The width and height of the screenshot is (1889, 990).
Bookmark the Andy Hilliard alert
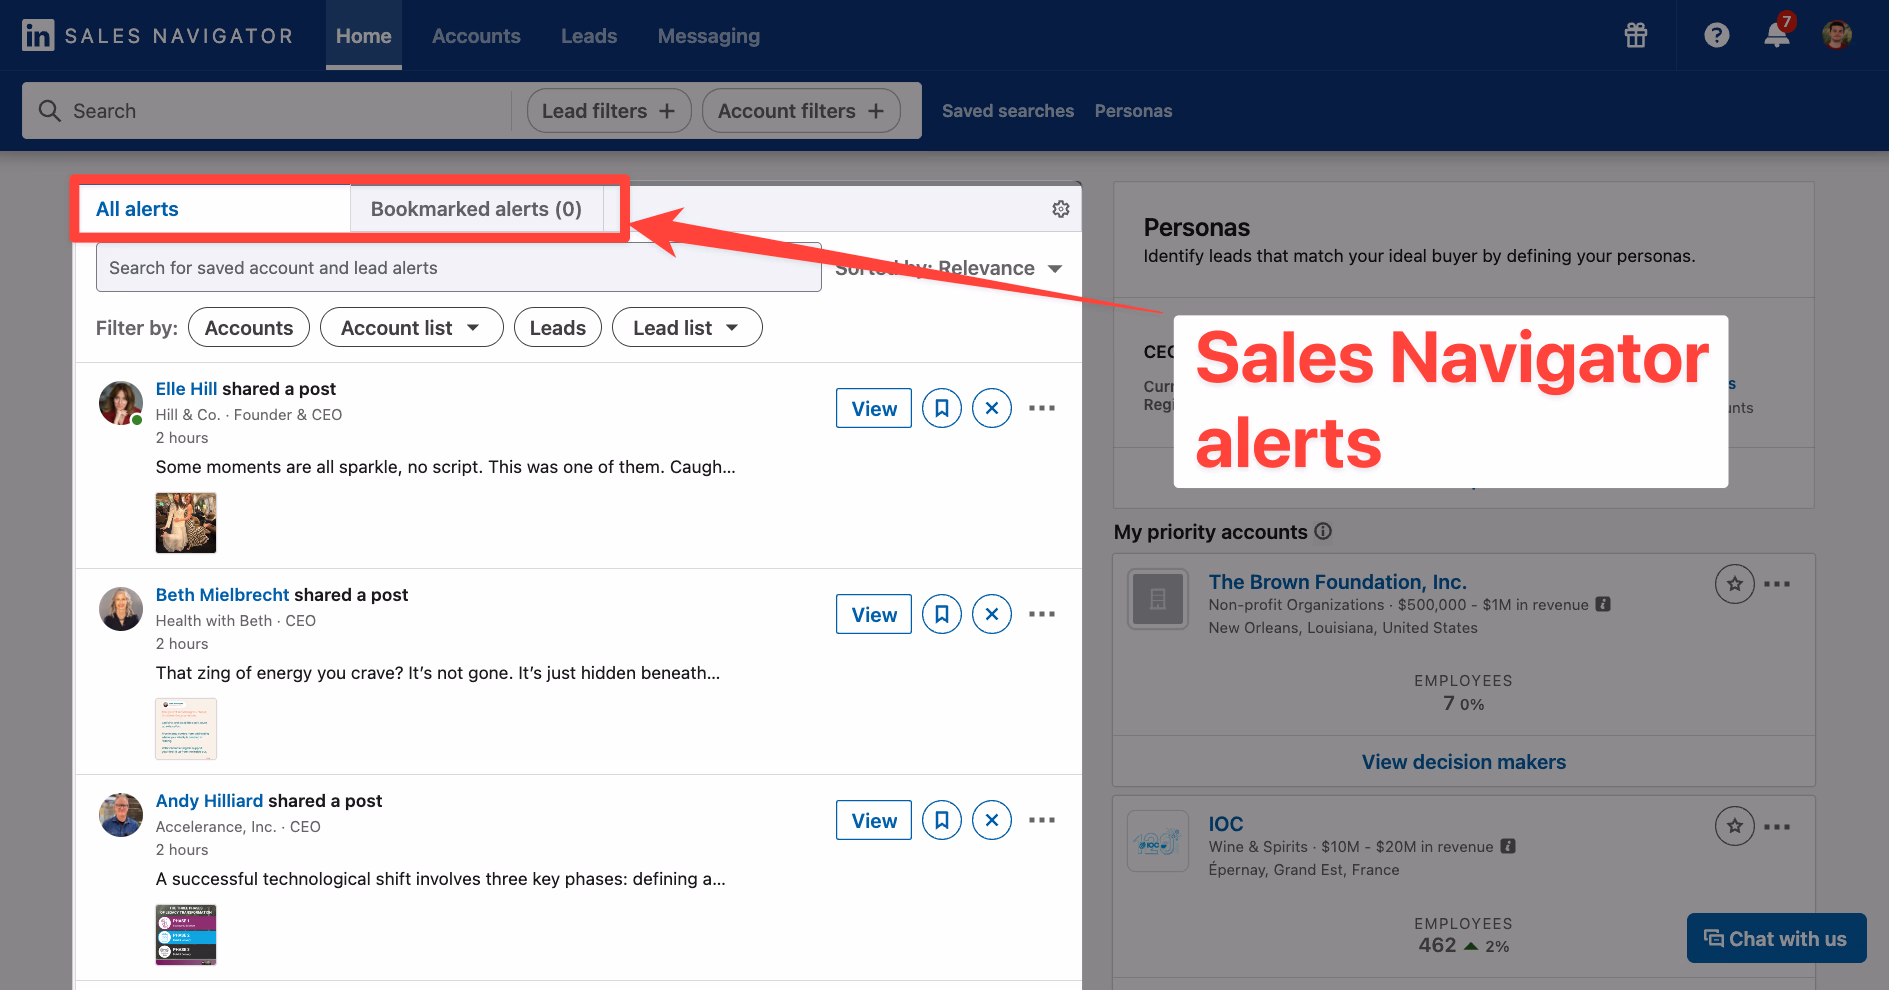(942, 820)
